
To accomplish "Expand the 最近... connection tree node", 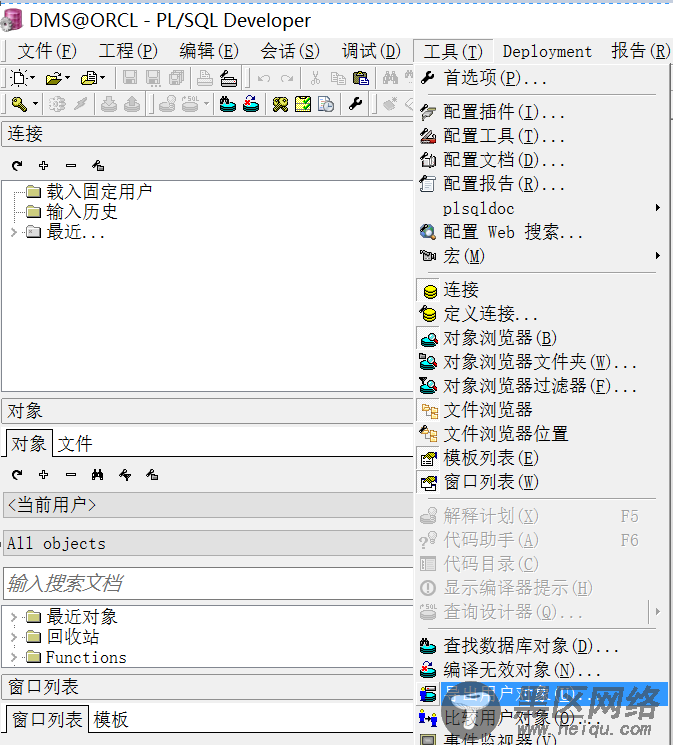I will pos(14,232).
